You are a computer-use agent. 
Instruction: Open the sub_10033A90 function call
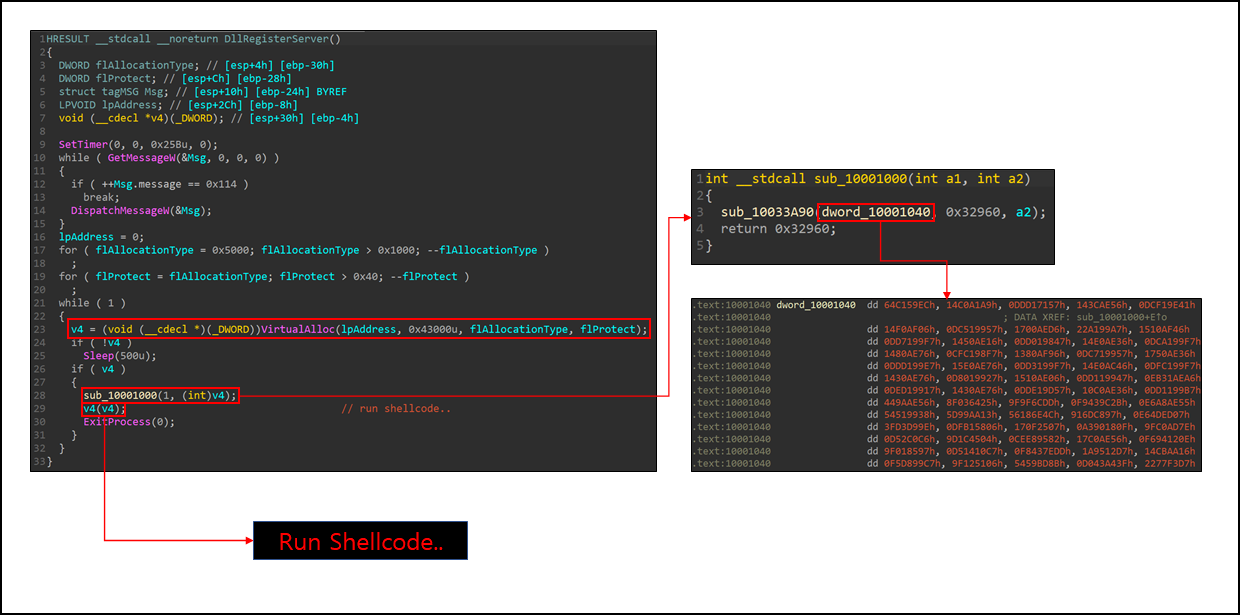pos(767,212)
